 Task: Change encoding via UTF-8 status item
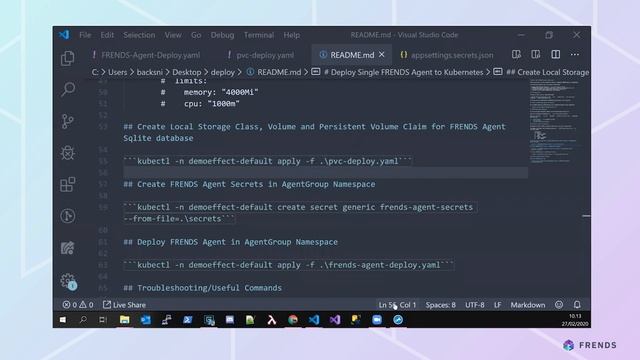click(x=475, y=305)
